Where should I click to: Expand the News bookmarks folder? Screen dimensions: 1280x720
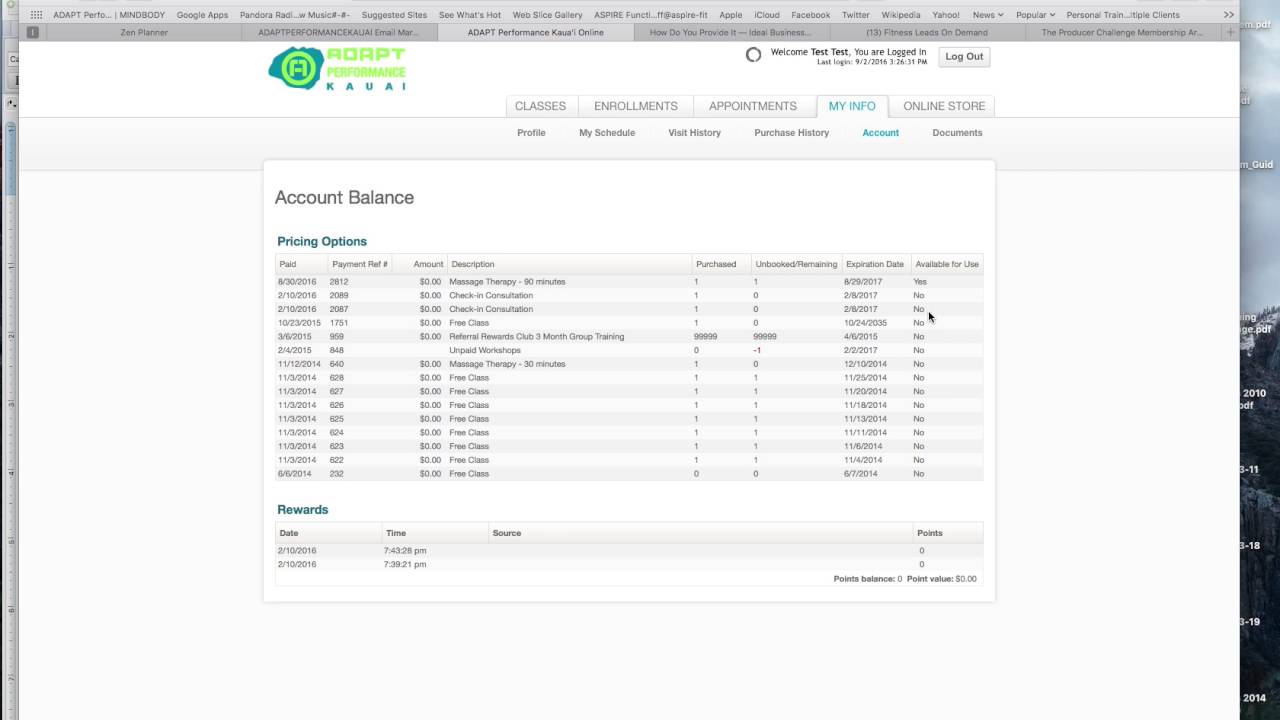pos(987,15)
